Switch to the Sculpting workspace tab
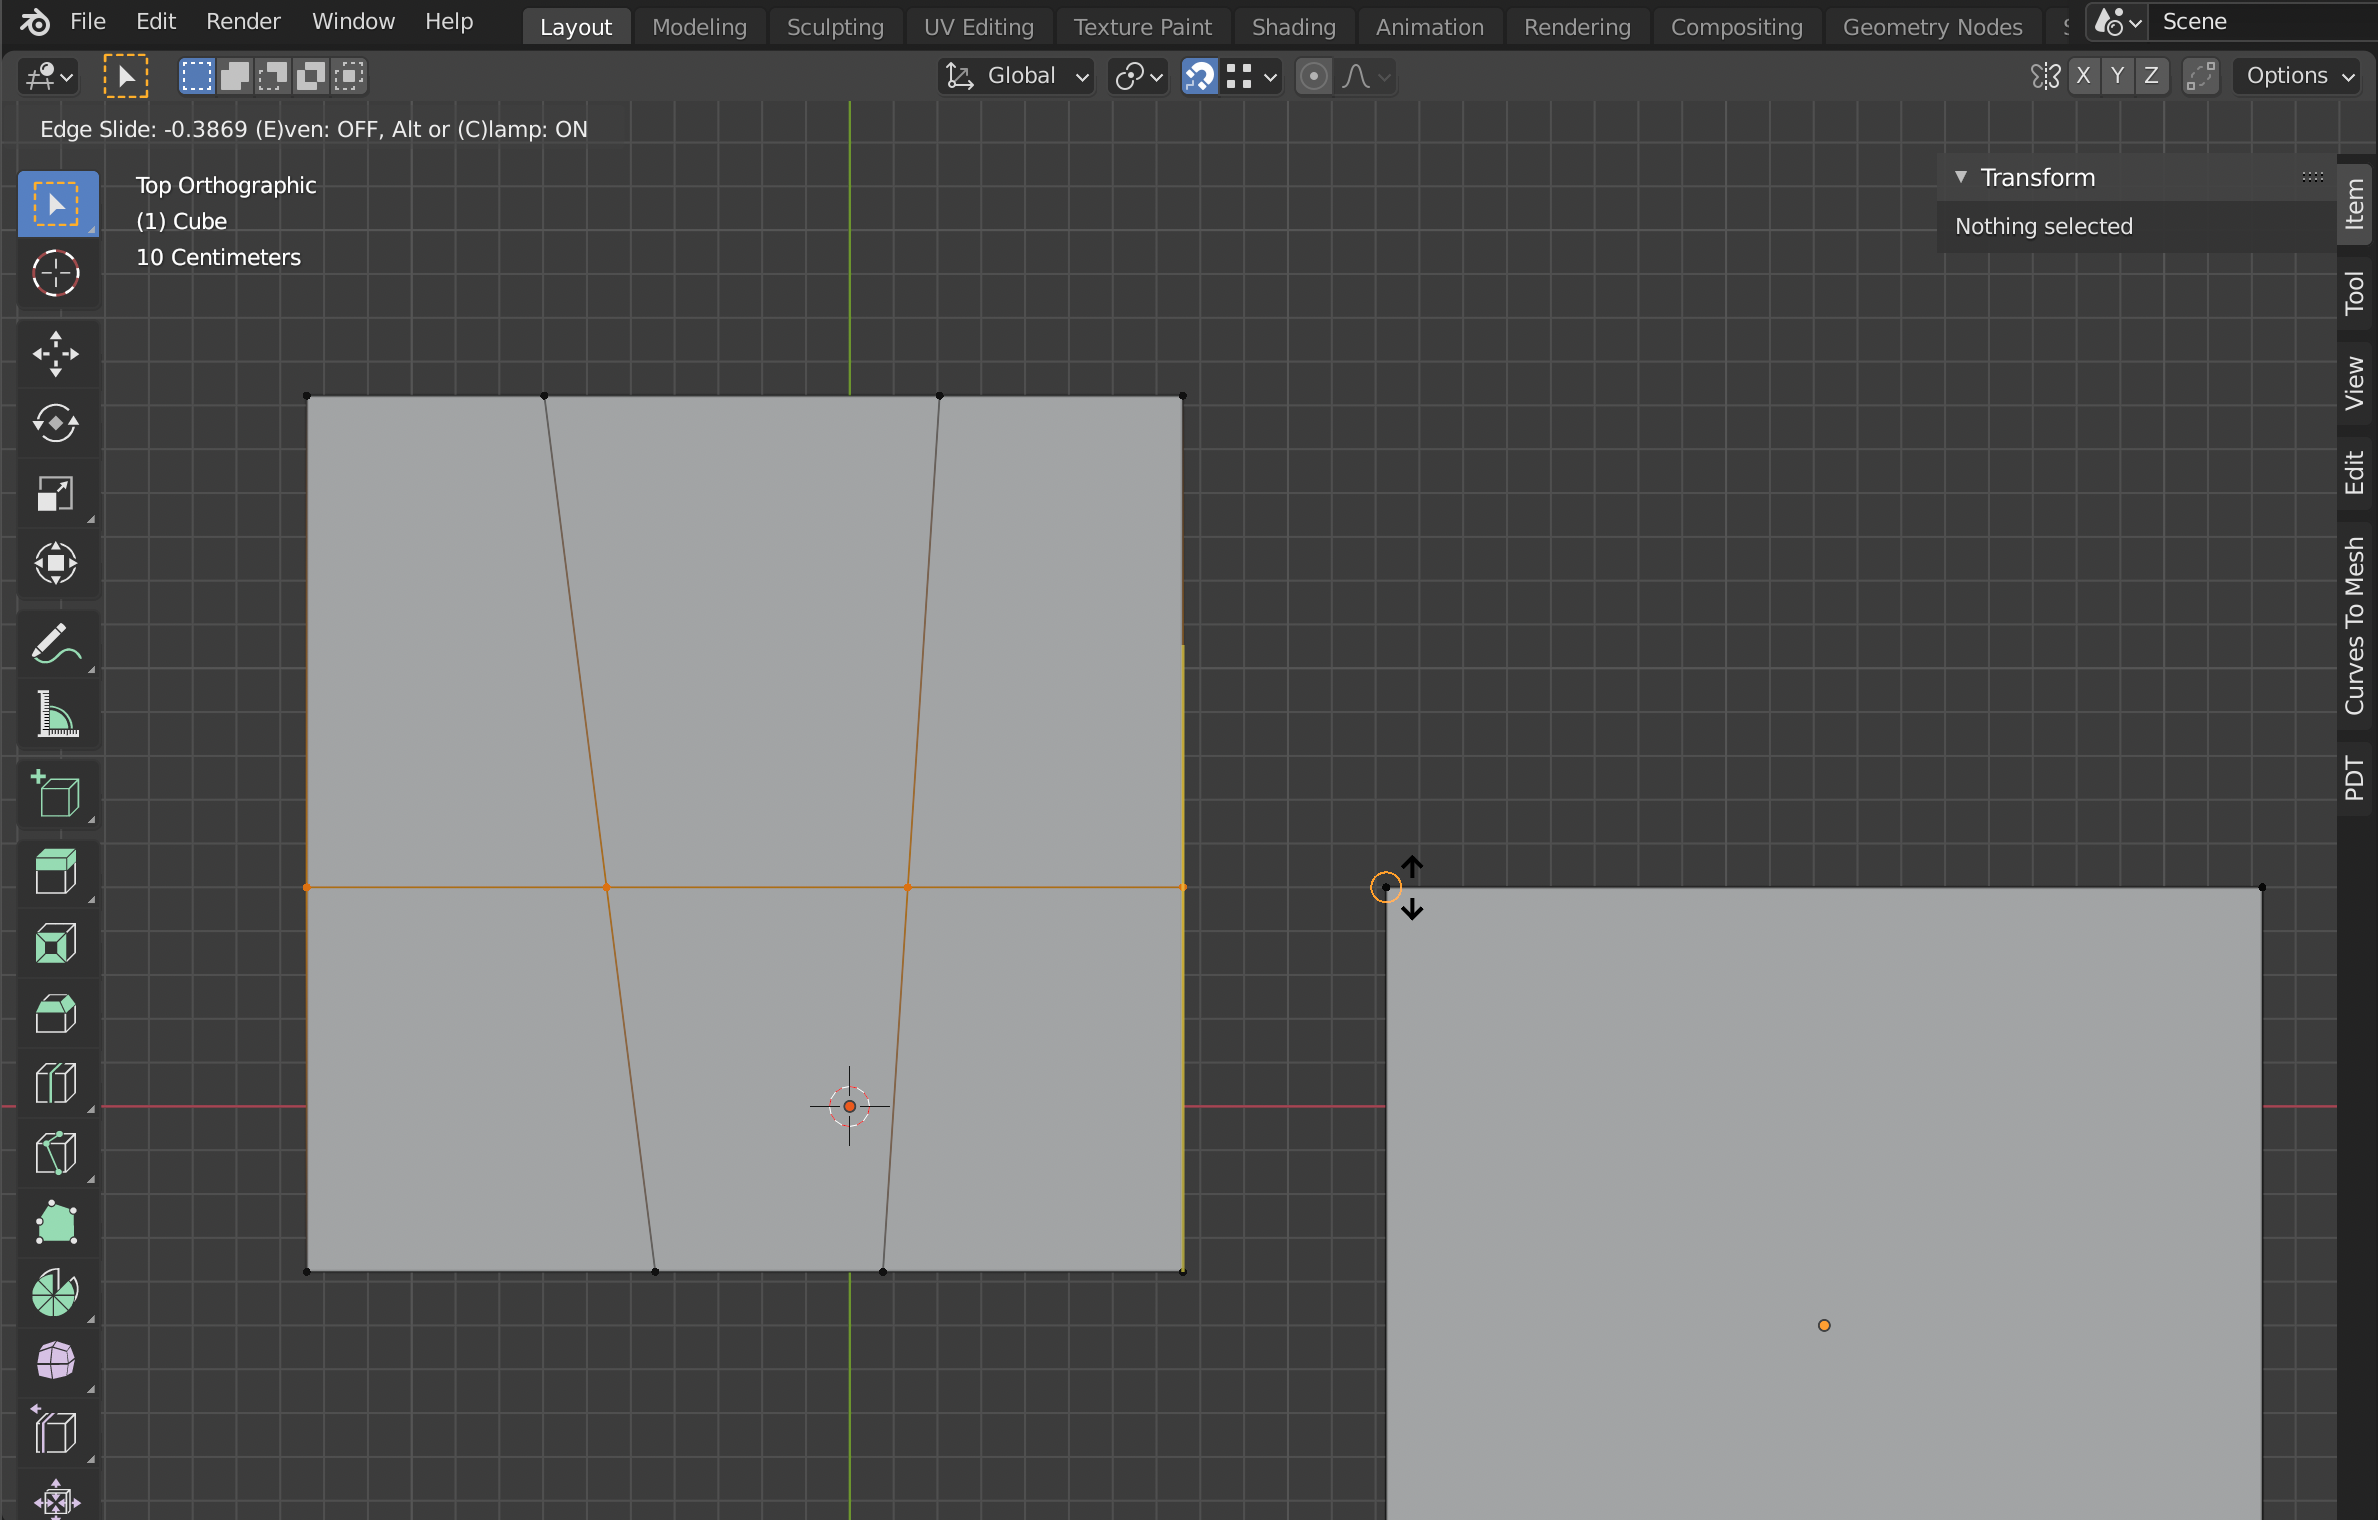This screenshot has height=1520, width=2378. [x=835, y=27]
